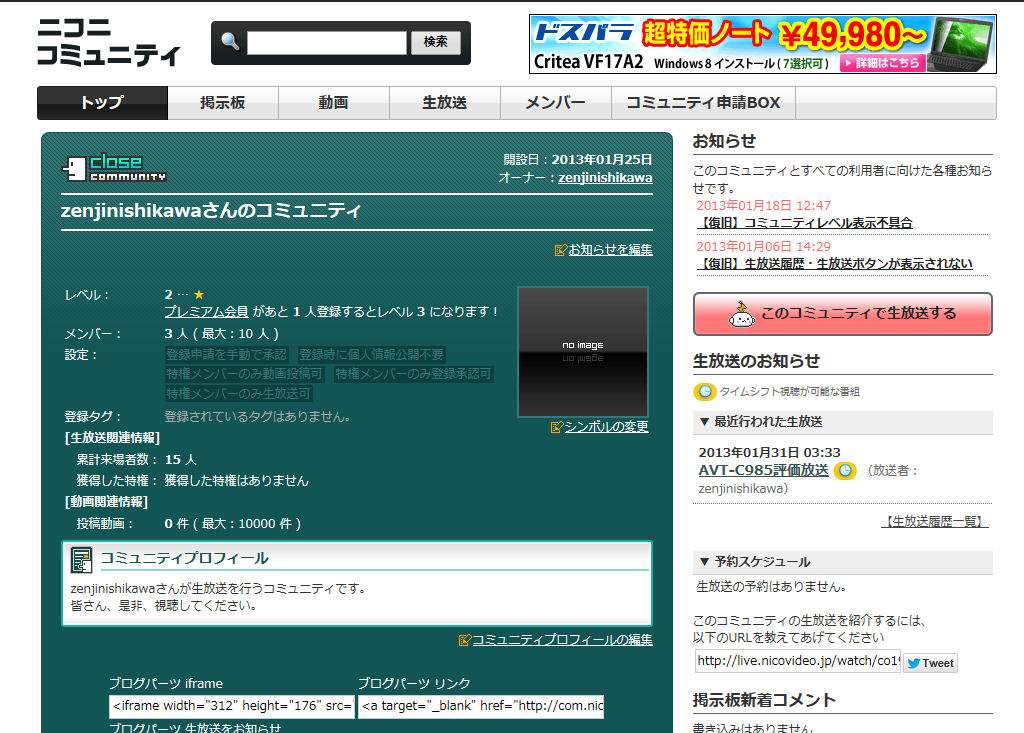Click the 開設日：2013年01月25日 text
Image resolution: width=1024 pixels, height=733 pixels.
pyautogui.click(x=577, y=159)
